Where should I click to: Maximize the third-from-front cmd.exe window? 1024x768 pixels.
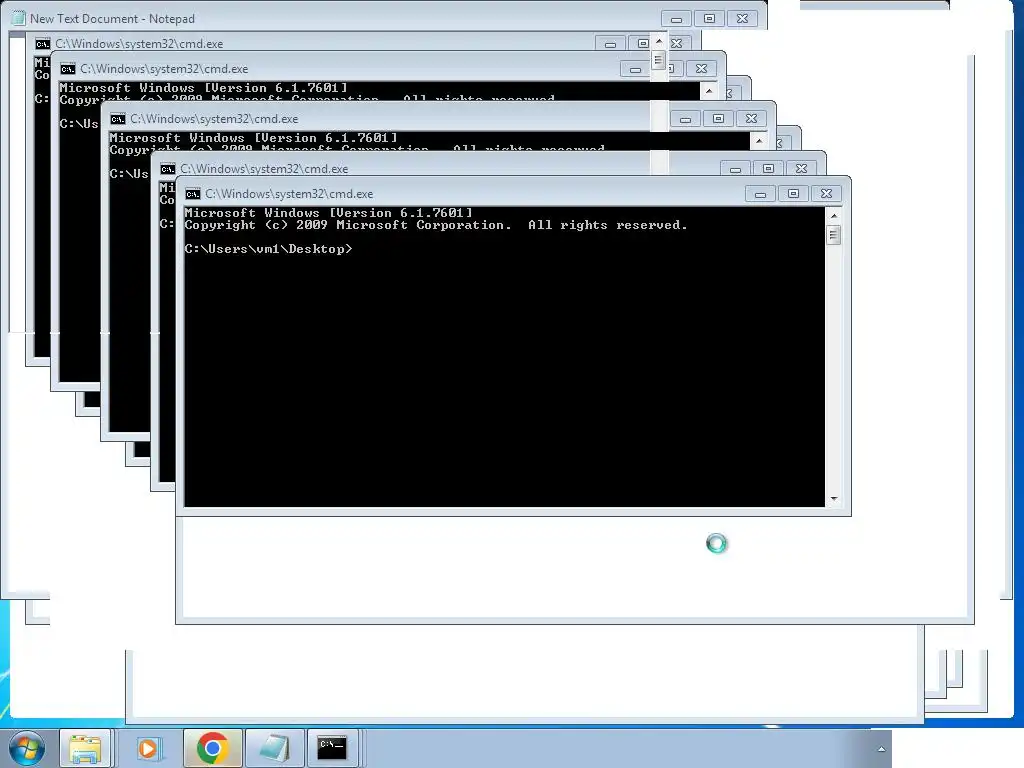[718, 119]
